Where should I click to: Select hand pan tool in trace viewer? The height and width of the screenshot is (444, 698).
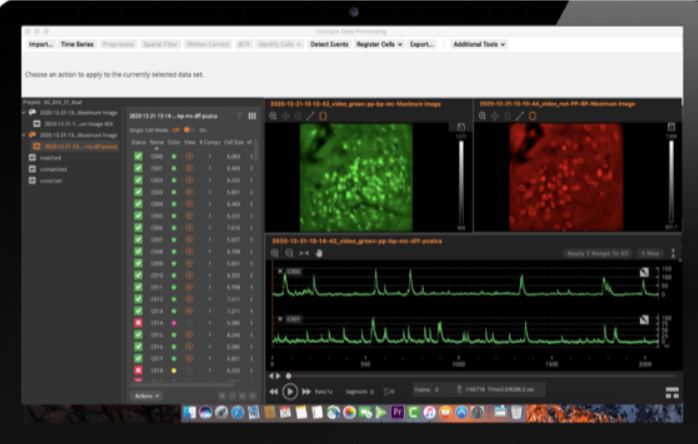(320, 253)
